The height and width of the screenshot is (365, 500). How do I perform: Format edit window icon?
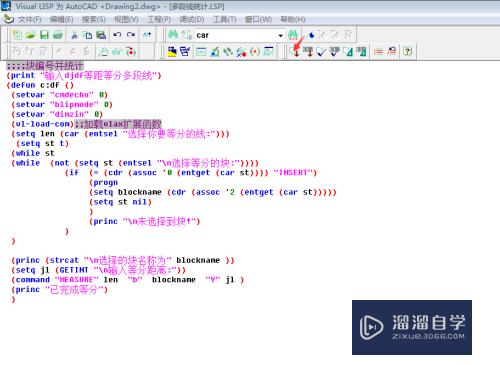[348, 52]
